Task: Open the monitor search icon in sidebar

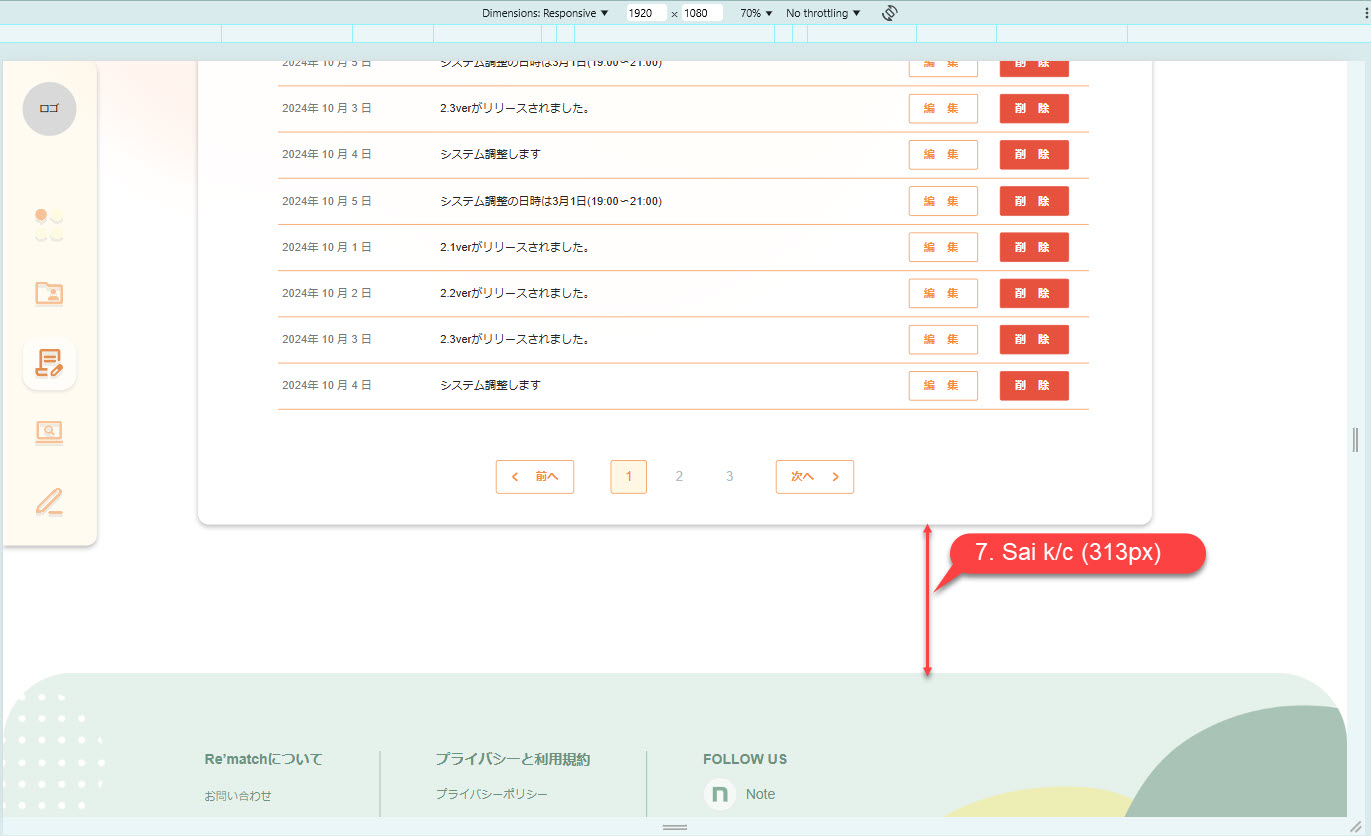Action: pyautogui.click(x=49, y=432)
